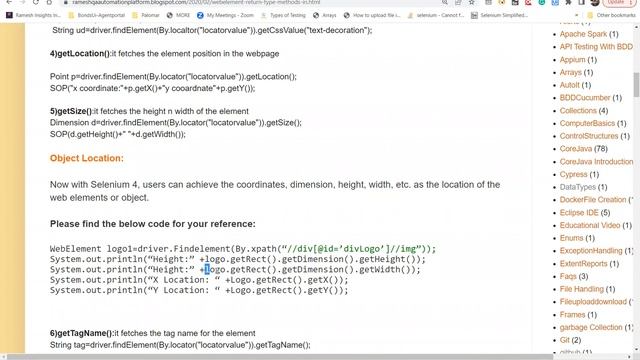The width and height of the screenshot is (640, 360).
Task: Click the address bar URL
Action: (x=196, y=2)
